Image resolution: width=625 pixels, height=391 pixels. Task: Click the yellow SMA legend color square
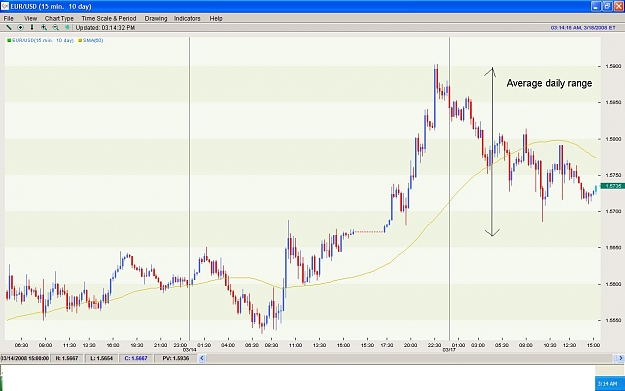coord(80,40)
